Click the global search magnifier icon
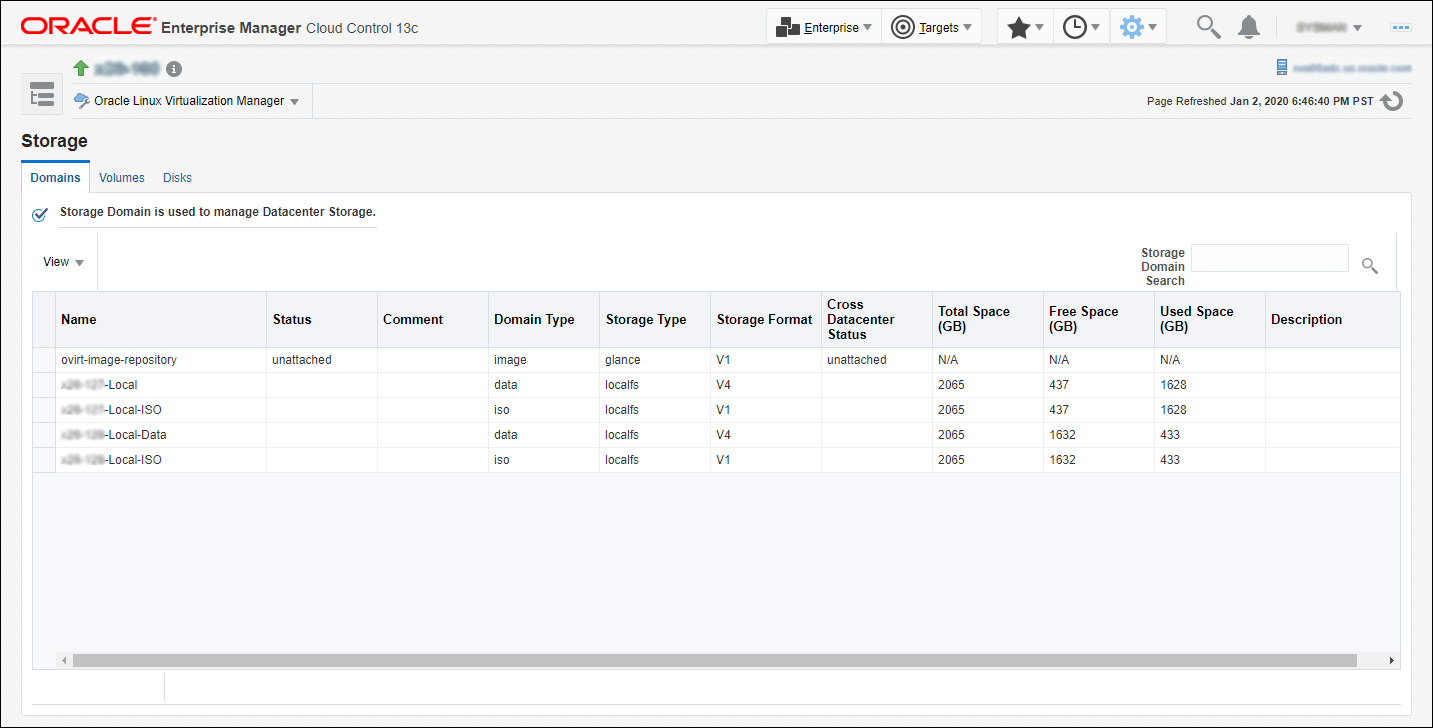This screenshot has width=1433, height=728. 1209,27
